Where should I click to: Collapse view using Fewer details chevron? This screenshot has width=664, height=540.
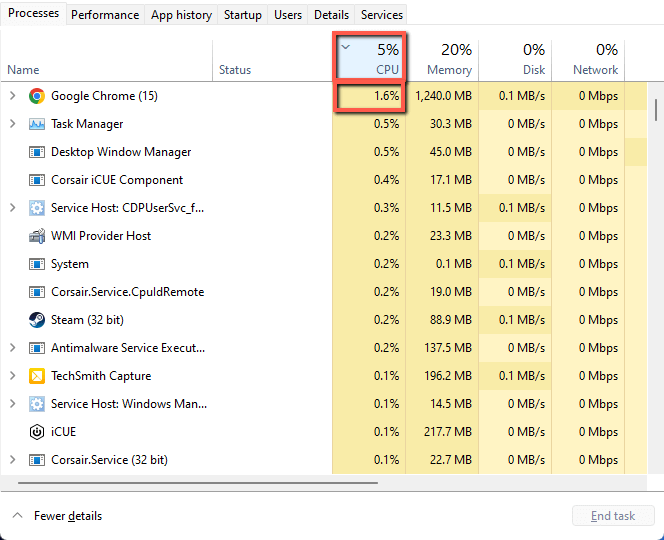(17, 515)
